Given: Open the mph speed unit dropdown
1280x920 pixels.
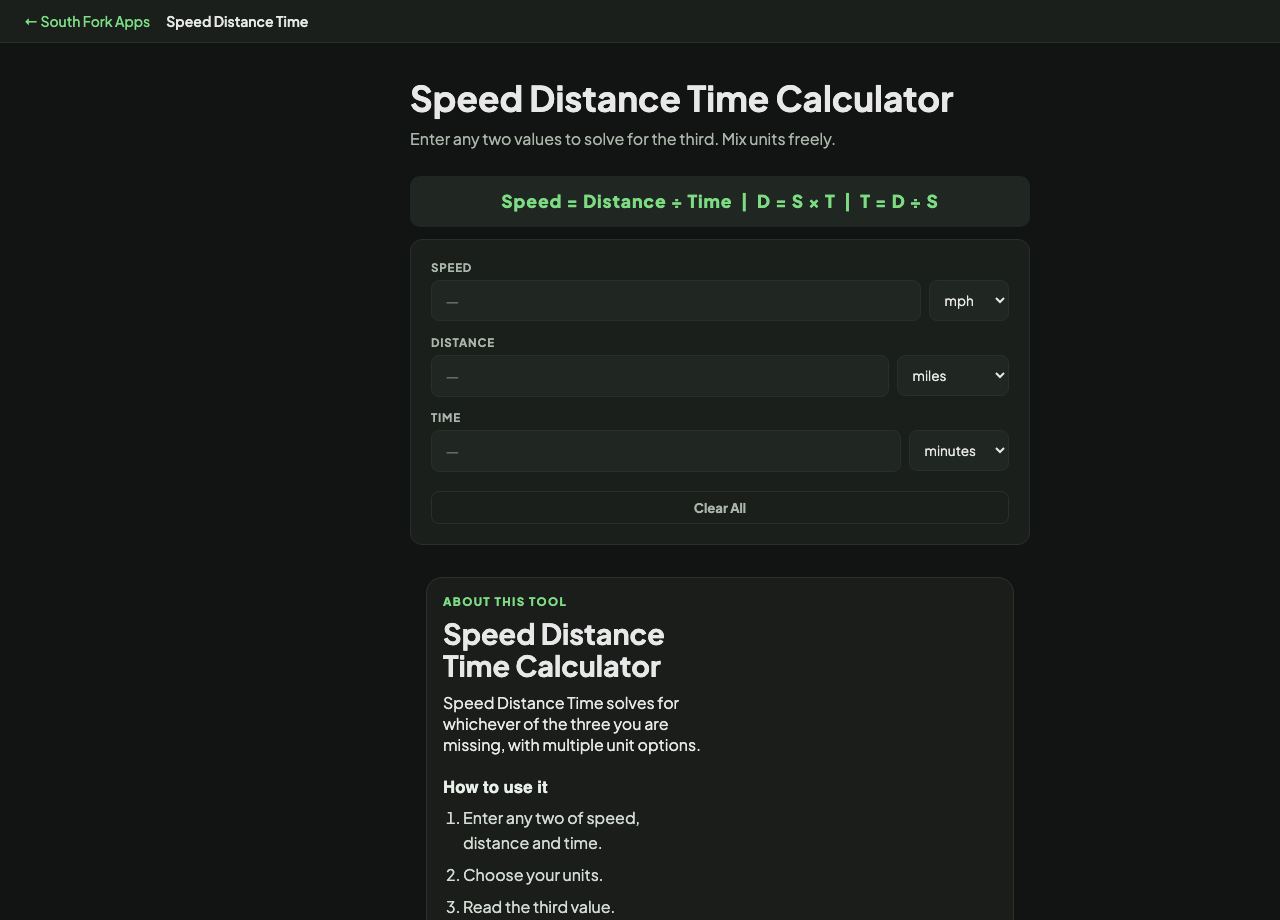Looking at the screenshot, I should 969,301.
